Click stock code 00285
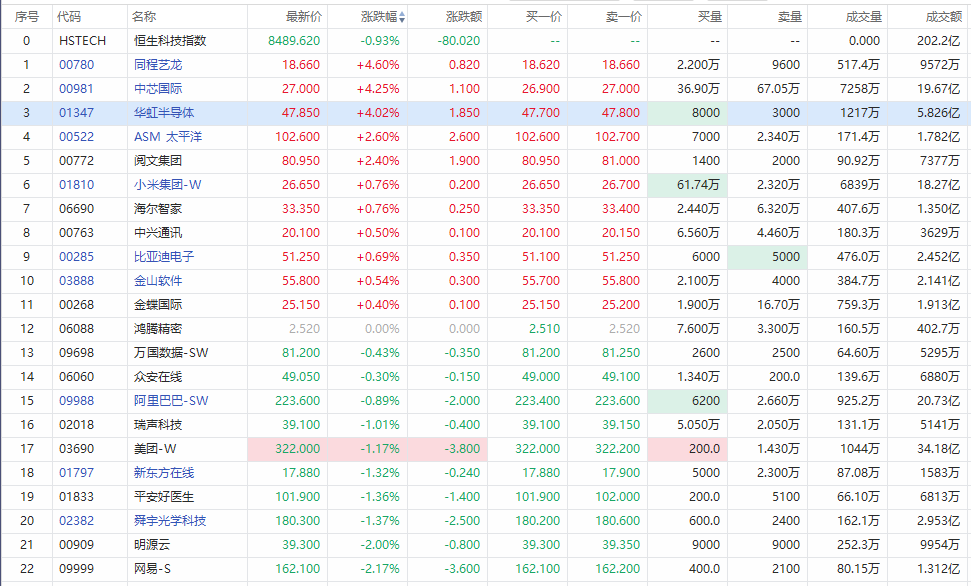The width and height of the screenshot is (971, 586). point(77,256)
